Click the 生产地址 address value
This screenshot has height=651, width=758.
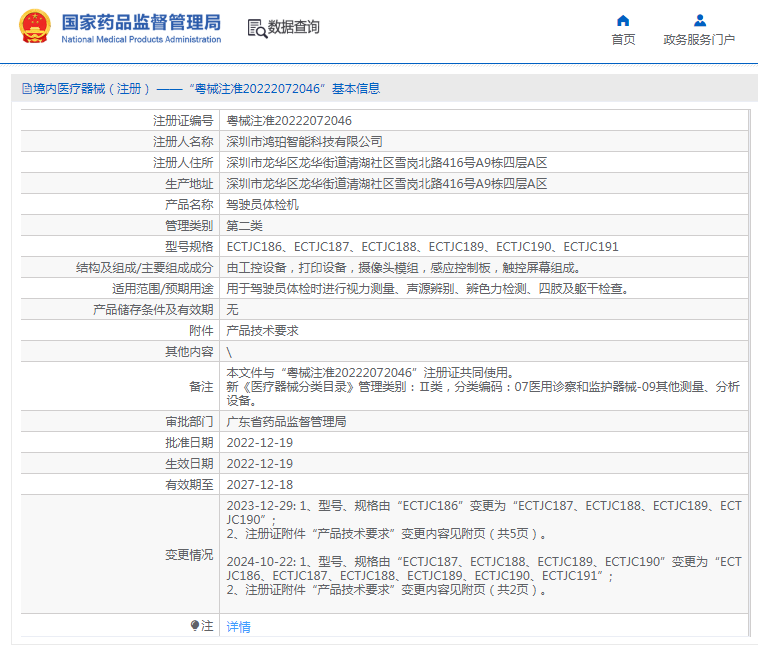[387, 184]
